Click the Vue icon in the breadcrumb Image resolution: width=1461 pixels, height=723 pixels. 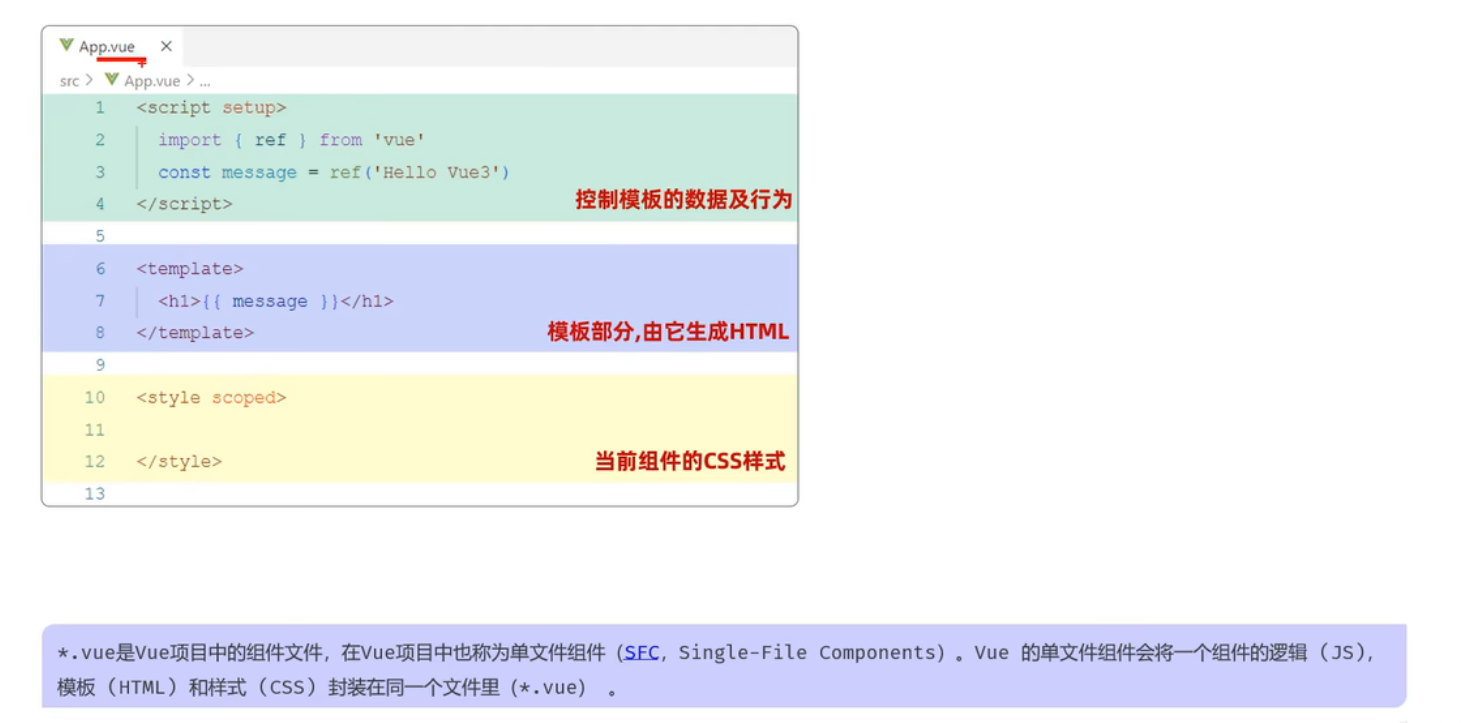click(112, 79)
